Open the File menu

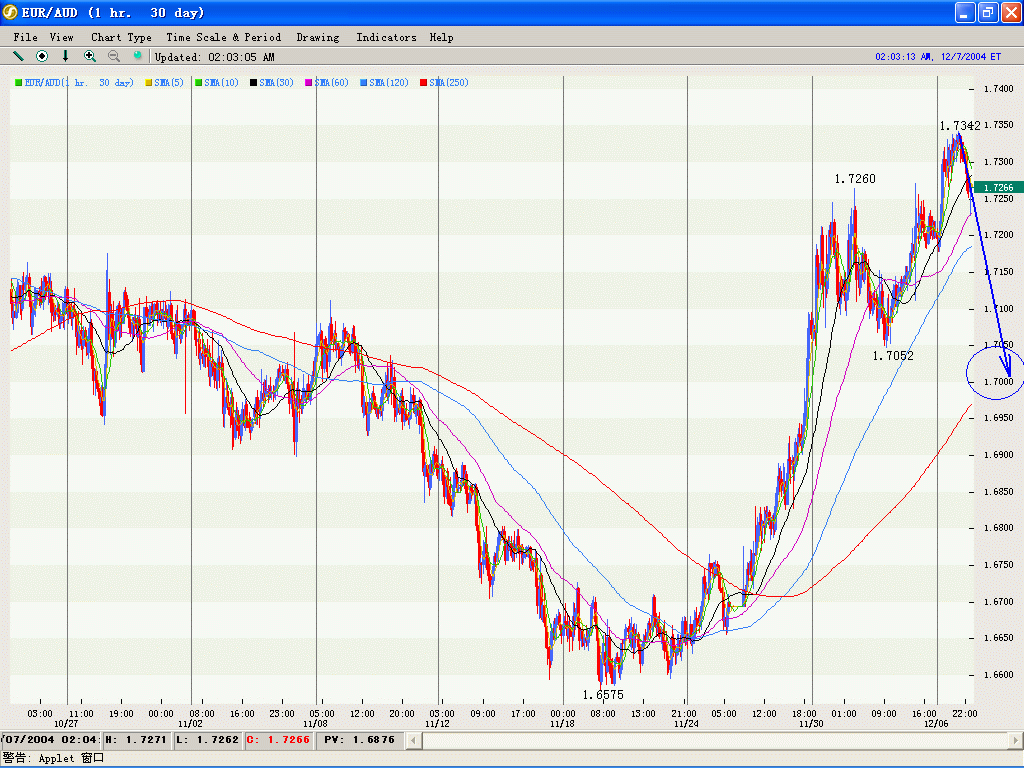(25, 37)
